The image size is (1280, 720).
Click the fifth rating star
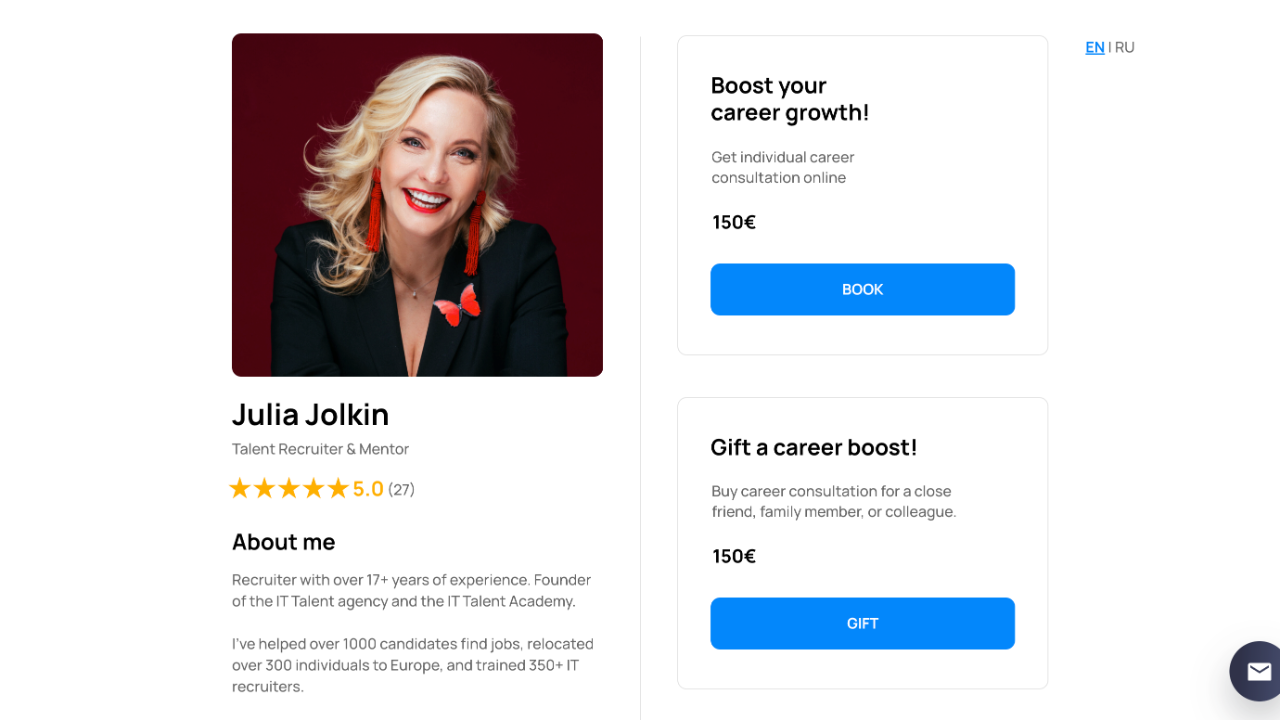338,488
